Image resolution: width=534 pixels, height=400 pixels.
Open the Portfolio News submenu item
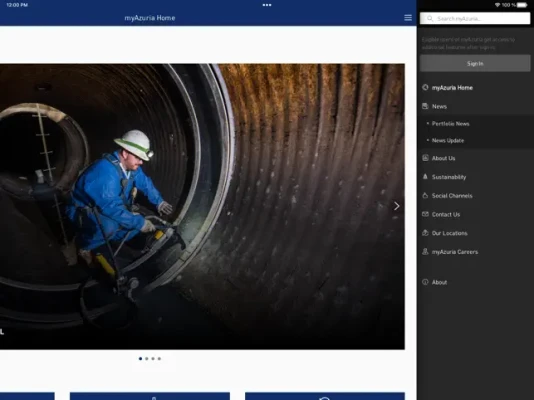click(451, 124)
